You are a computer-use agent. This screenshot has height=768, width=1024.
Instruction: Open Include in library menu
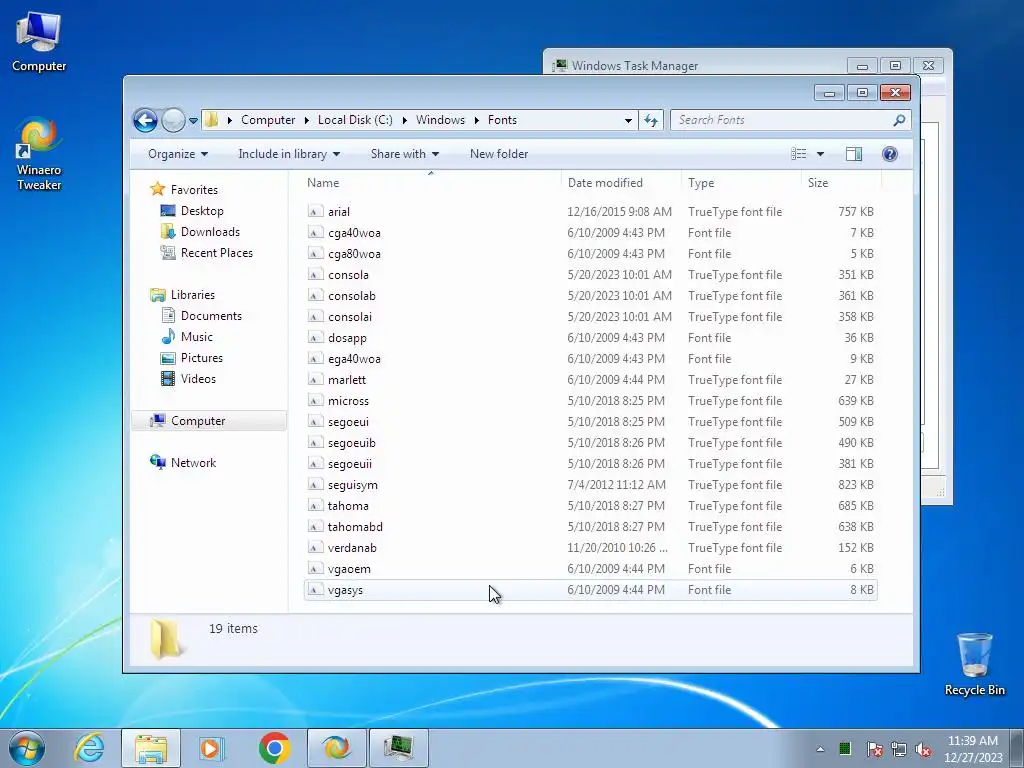pos(289,154)
